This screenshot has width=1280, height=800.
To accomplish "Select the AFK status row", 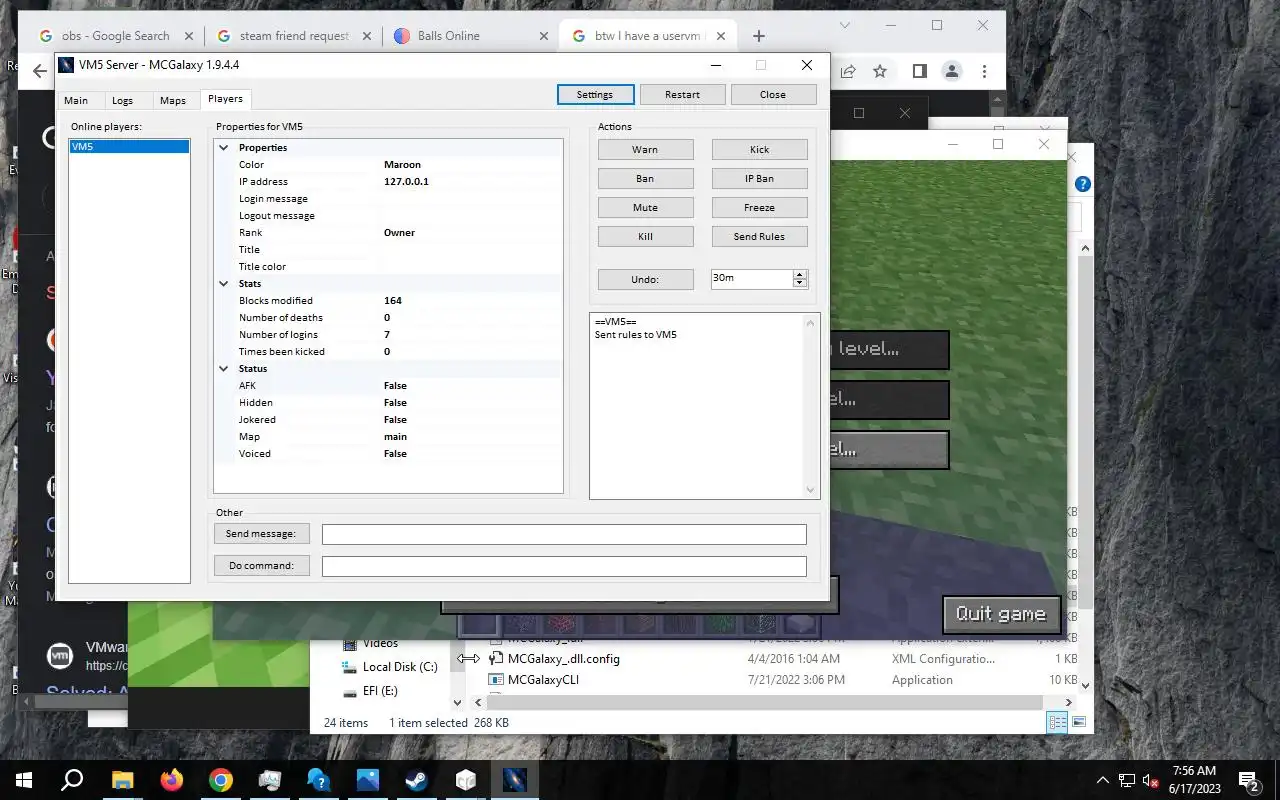I will [388, 385].
